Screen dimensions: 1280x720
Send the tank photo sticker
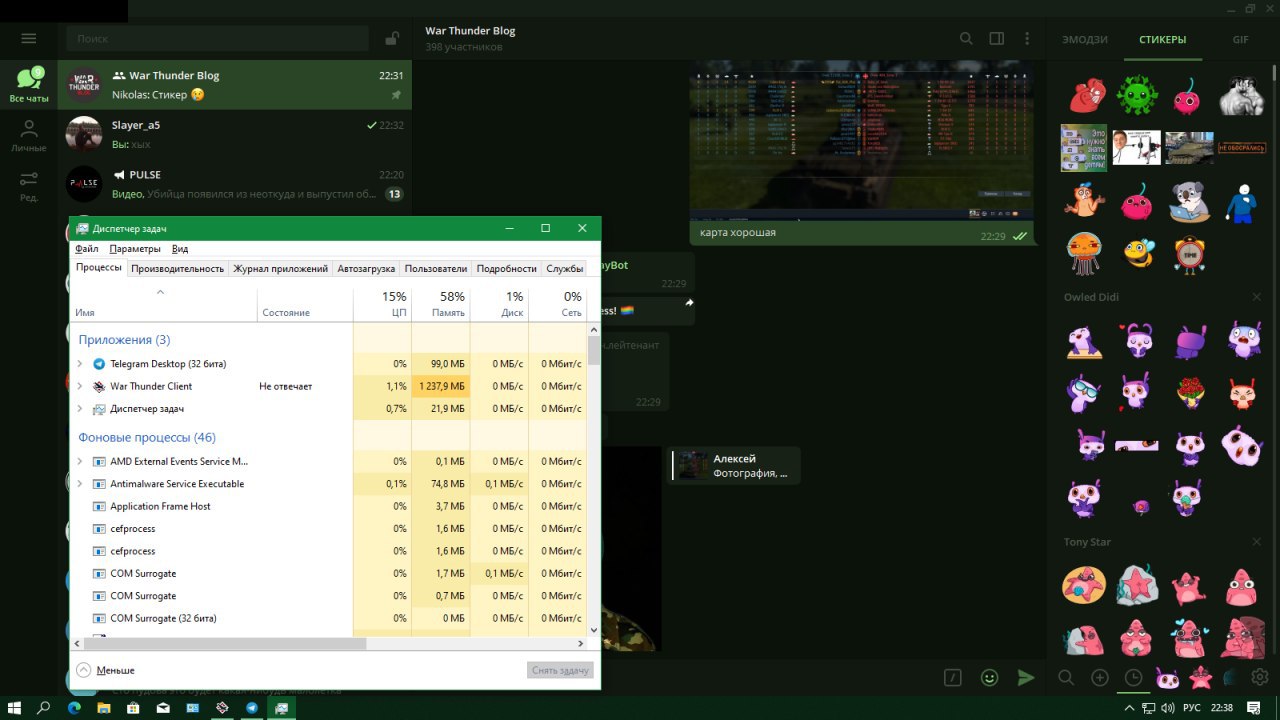[x=1189, y=148]
